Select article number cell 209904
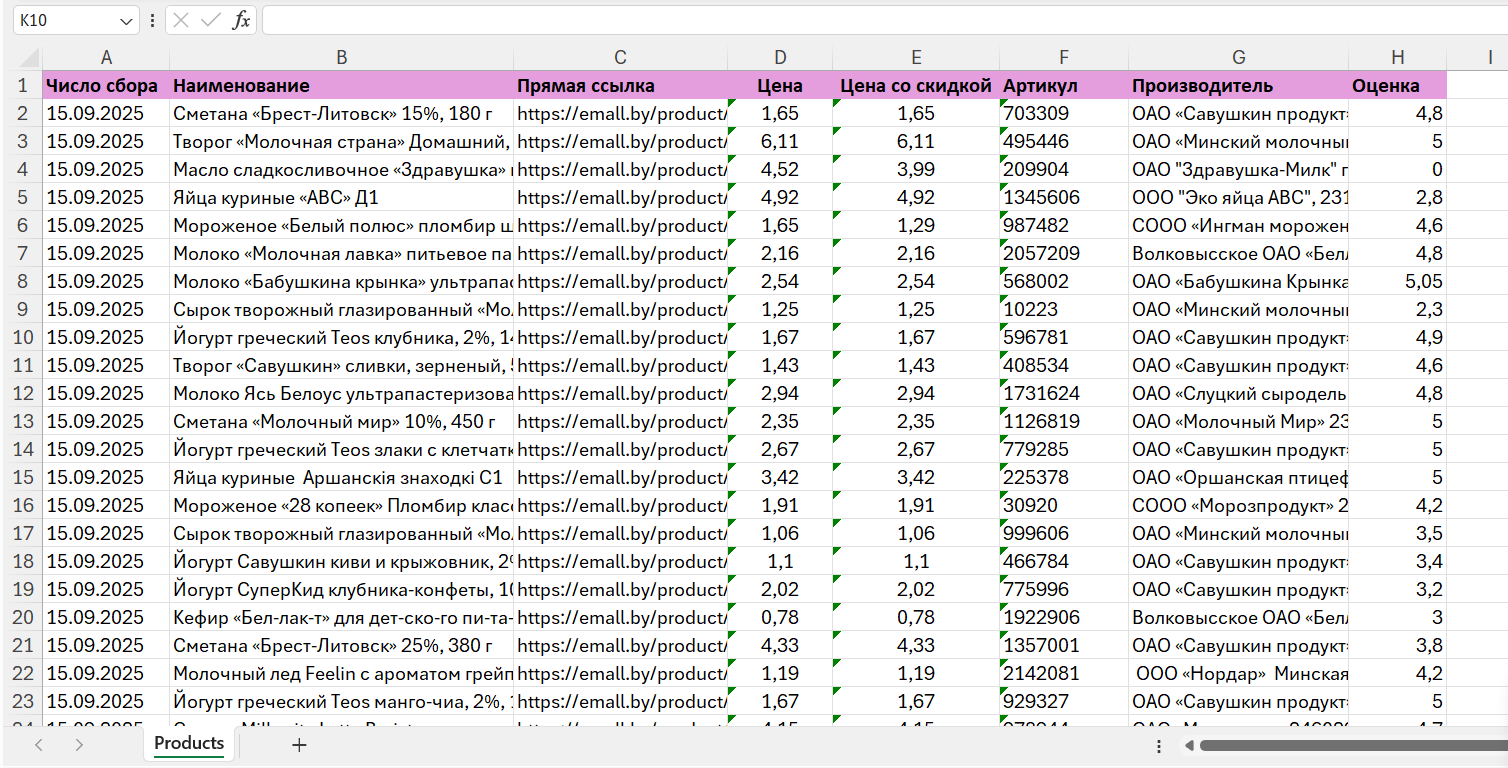 (x=1064, y=169)
